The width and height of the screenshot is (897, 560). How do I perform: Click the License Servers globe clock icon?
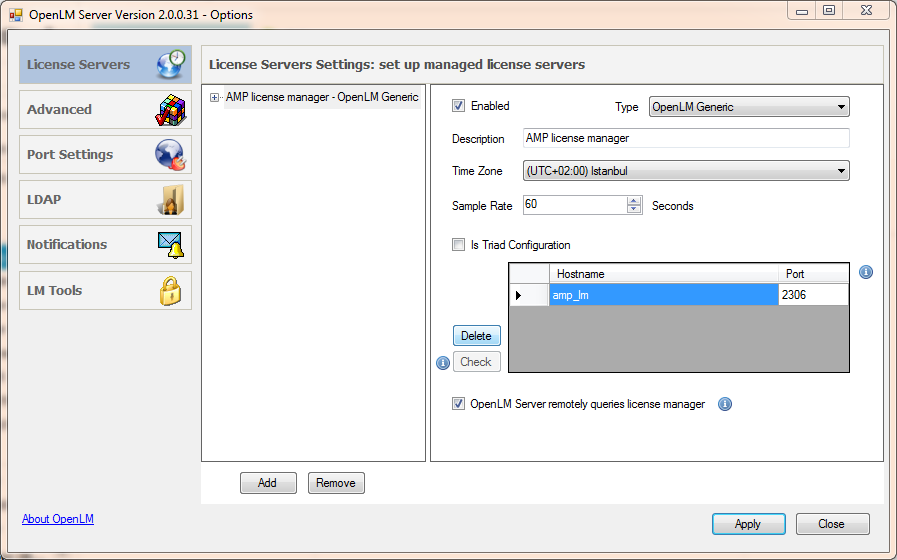pos(171,65)
